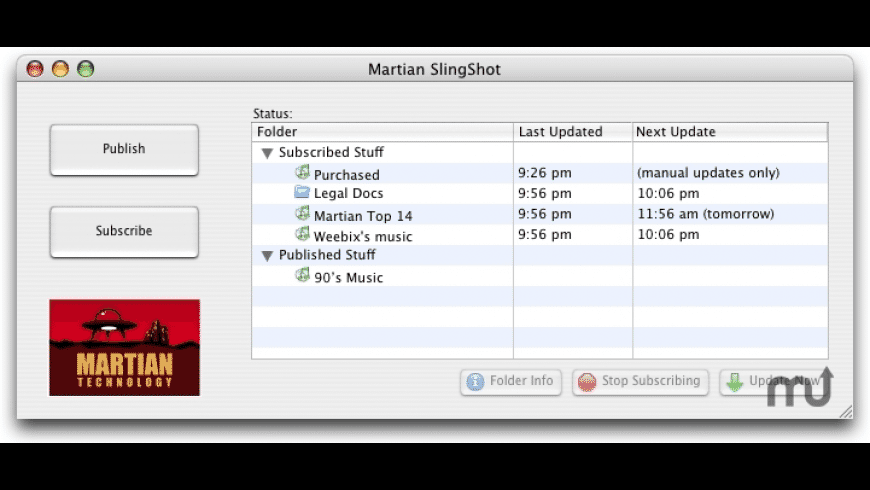Click the Legal Docs folder icon
870x490 pixels.
point(303,193)
